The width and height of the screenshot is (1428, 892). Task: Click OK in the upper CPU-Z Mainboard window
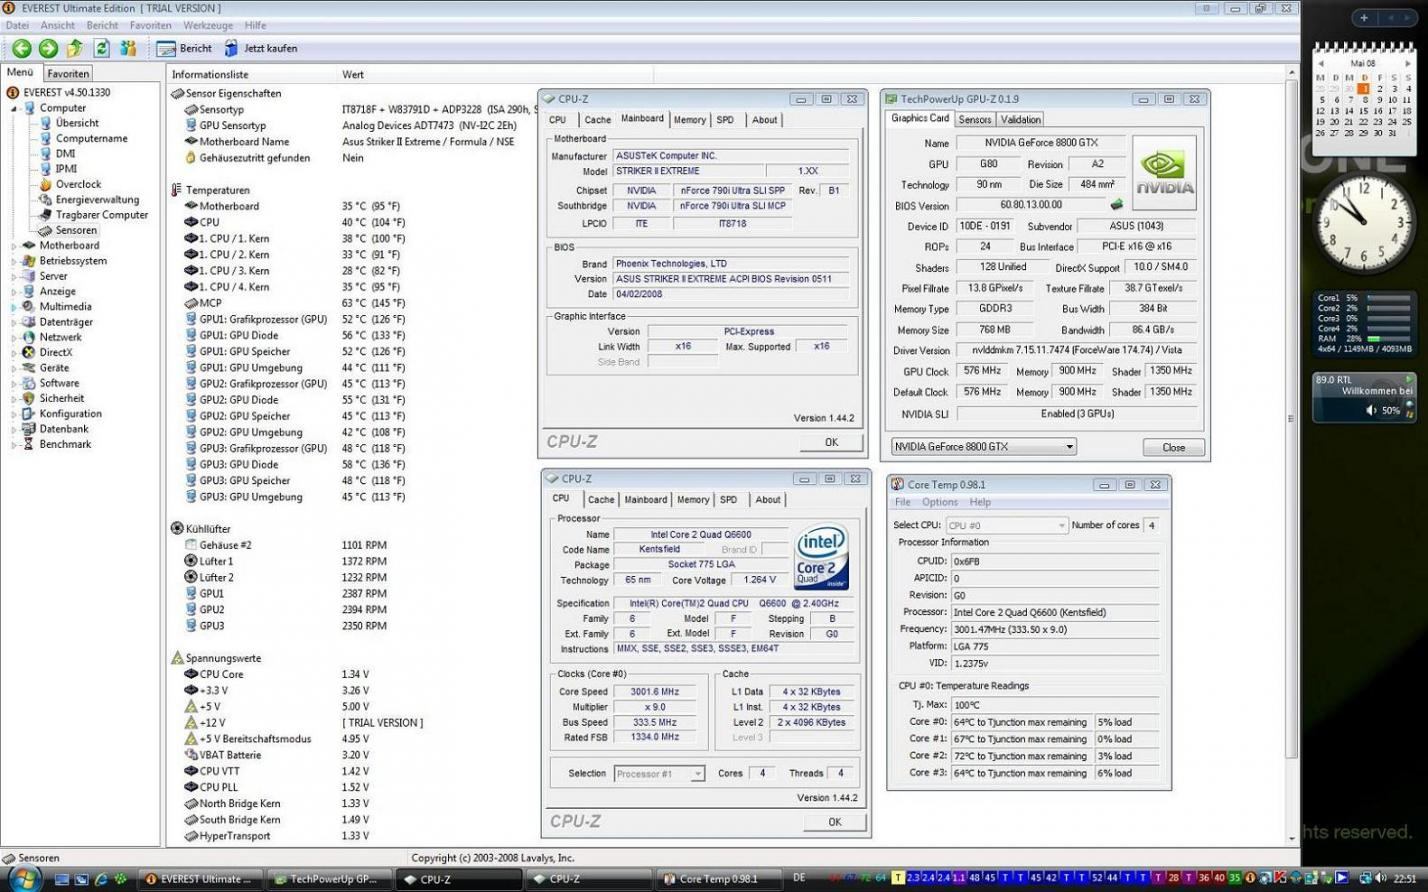[x=831, y=442]
